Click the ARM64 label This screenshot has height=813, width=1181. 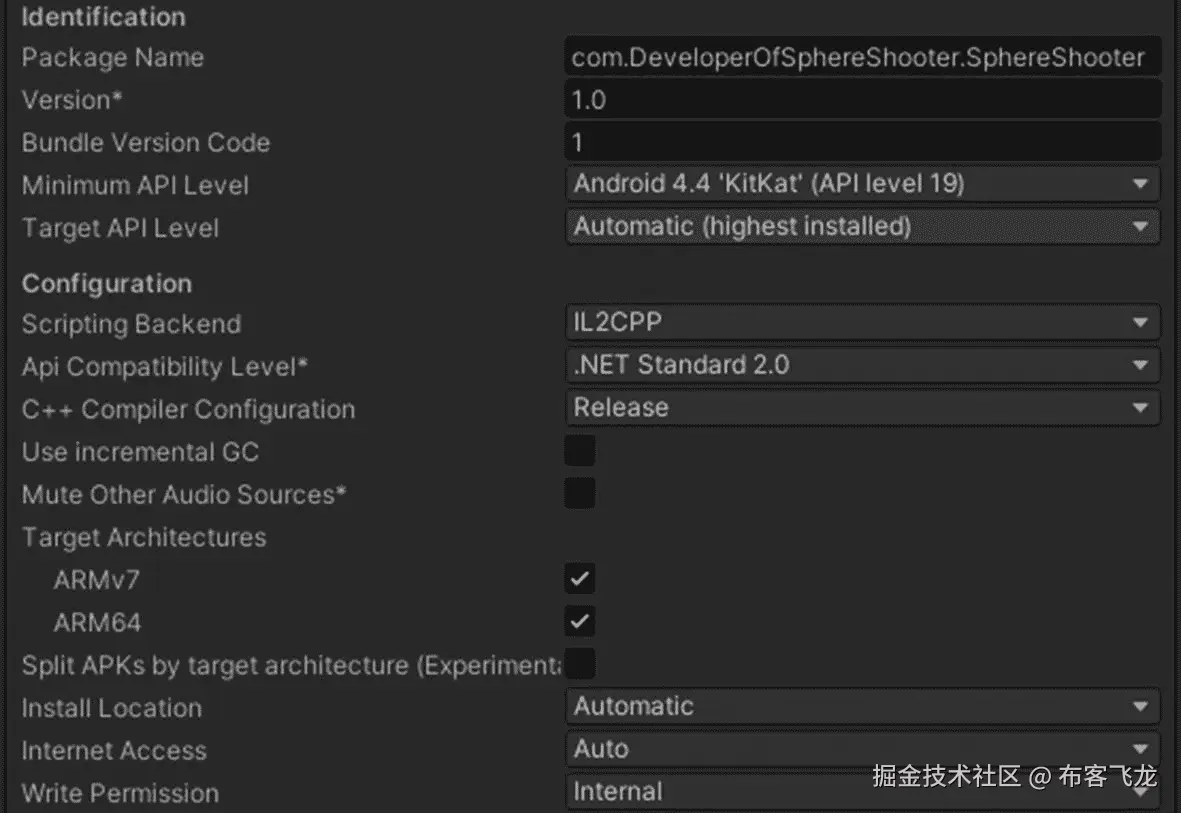(x=97, y=622)
